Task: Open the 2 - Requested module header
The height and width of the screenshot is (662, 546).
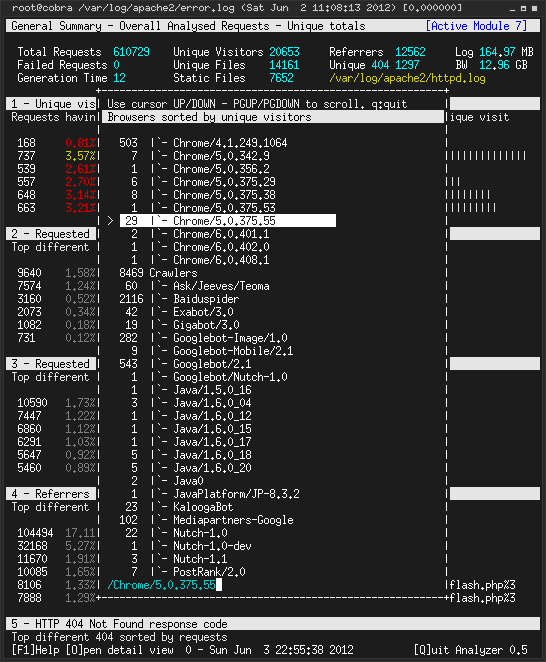Action: 52,234
